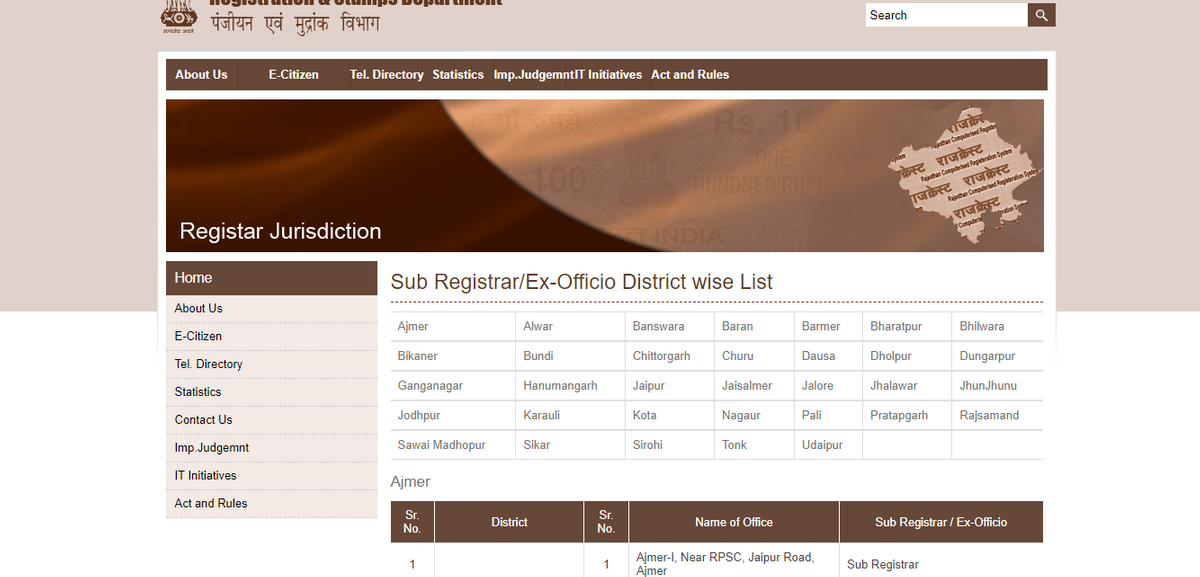This screenshot has width=1200, height=577.
Task: Open "IT Initiatives" from the top navigation
Action: coord(608,74)
